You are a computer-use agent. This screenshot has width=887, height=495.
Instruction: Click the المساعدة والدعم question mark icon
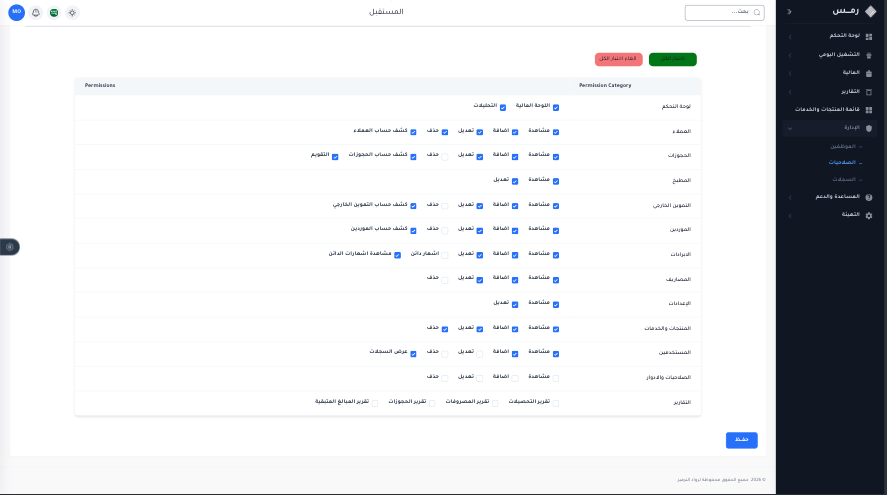pos(869,197)
